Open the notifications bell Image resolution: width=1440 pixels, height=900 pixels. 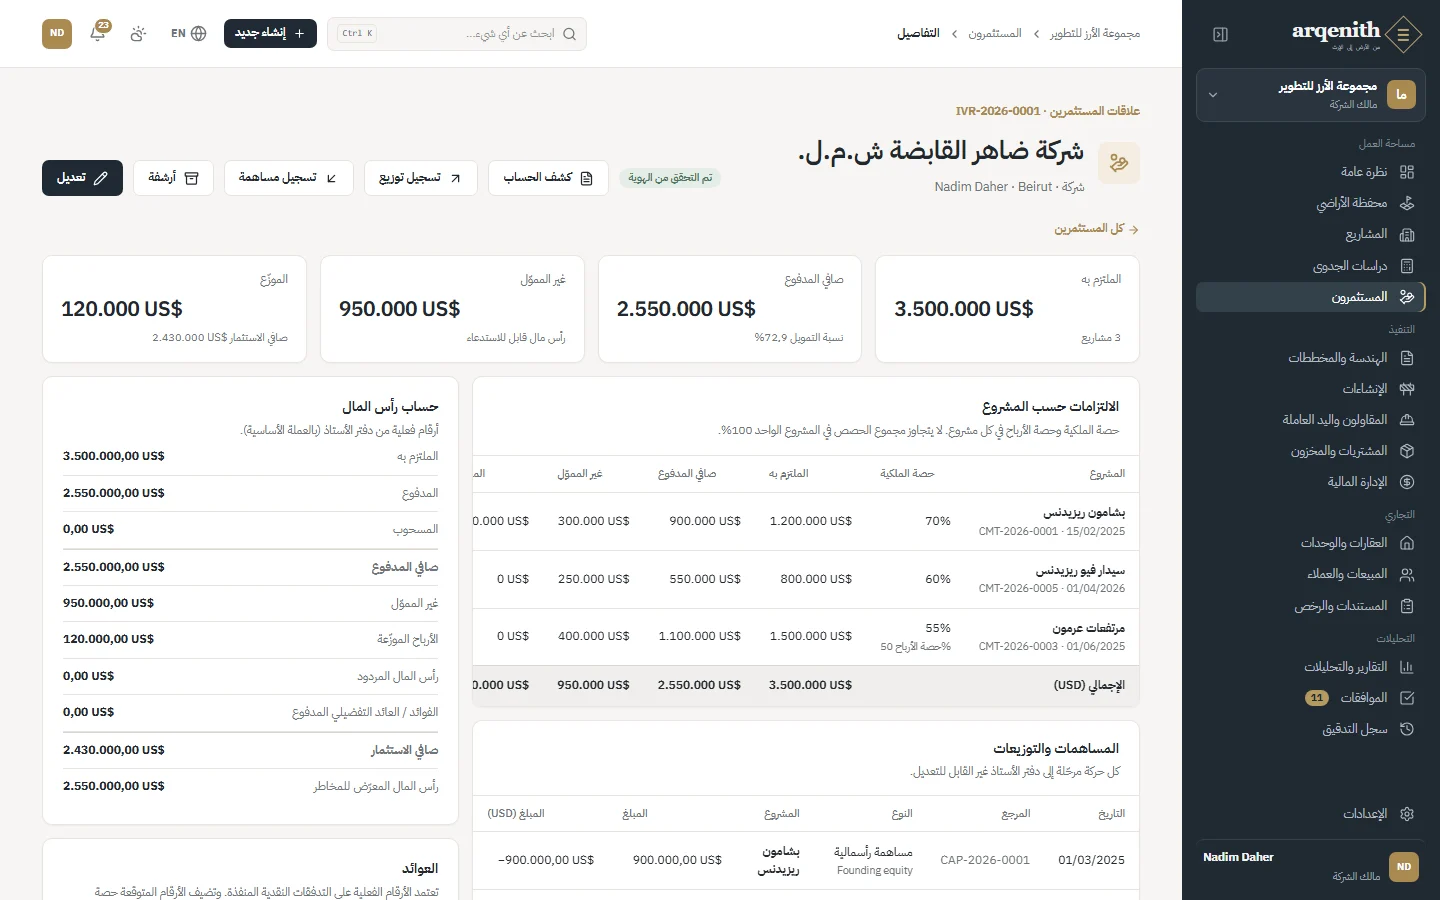(98, 33)
